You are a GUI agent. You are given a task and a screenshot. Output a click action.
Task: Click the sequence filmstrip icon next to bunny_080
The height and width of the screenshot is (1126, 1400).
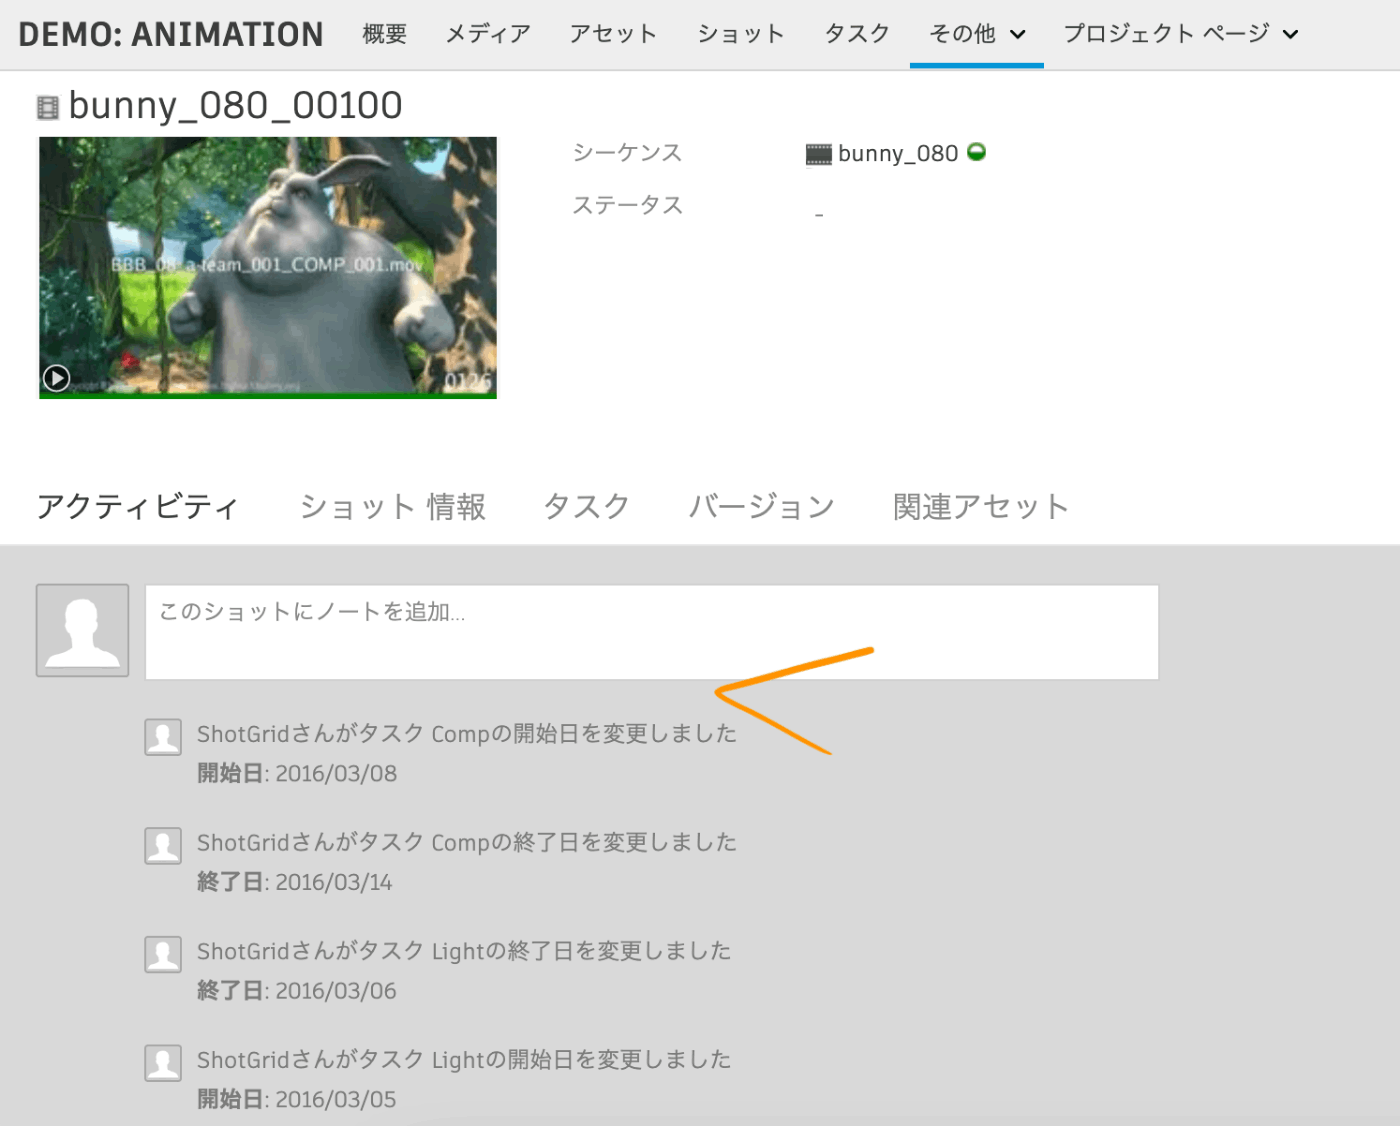tap(819, 154)
